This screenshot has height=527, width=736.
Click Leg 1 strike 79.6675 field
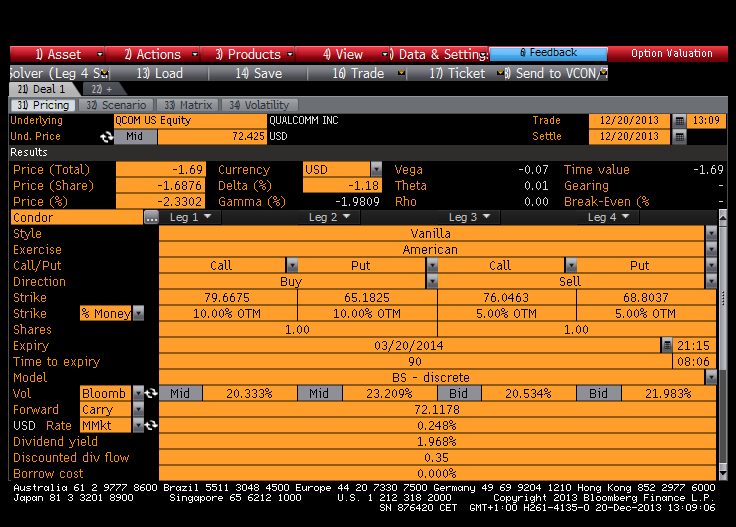(227, 298)
